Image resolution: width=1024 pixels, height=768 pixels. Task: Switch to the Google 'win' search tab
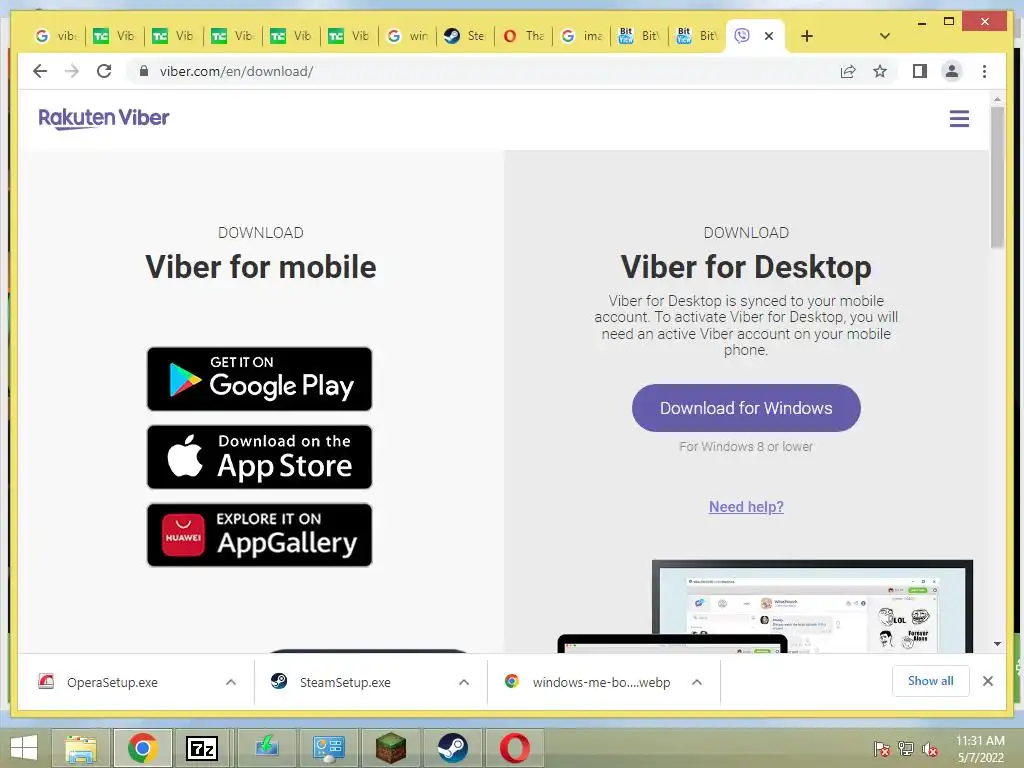tap(408, 36)
